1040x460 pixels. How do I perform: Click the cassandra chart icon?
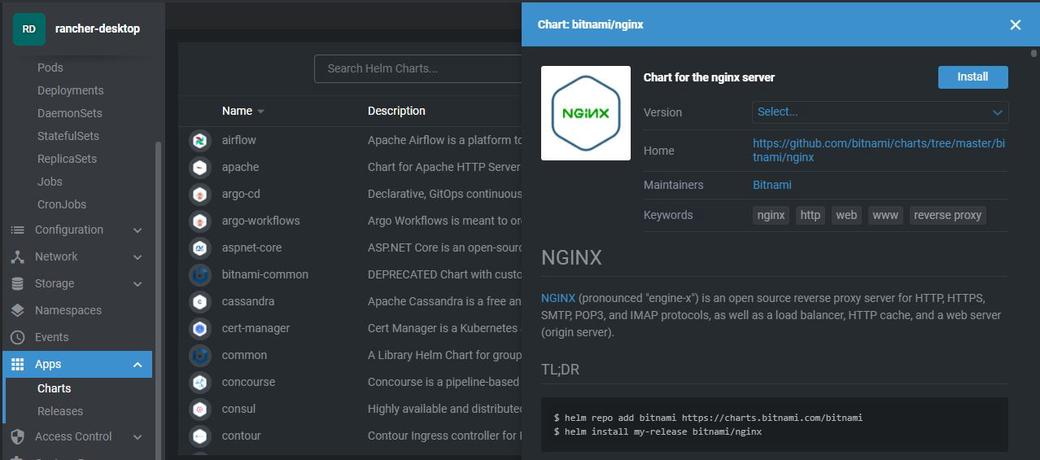tap(199, 302)
